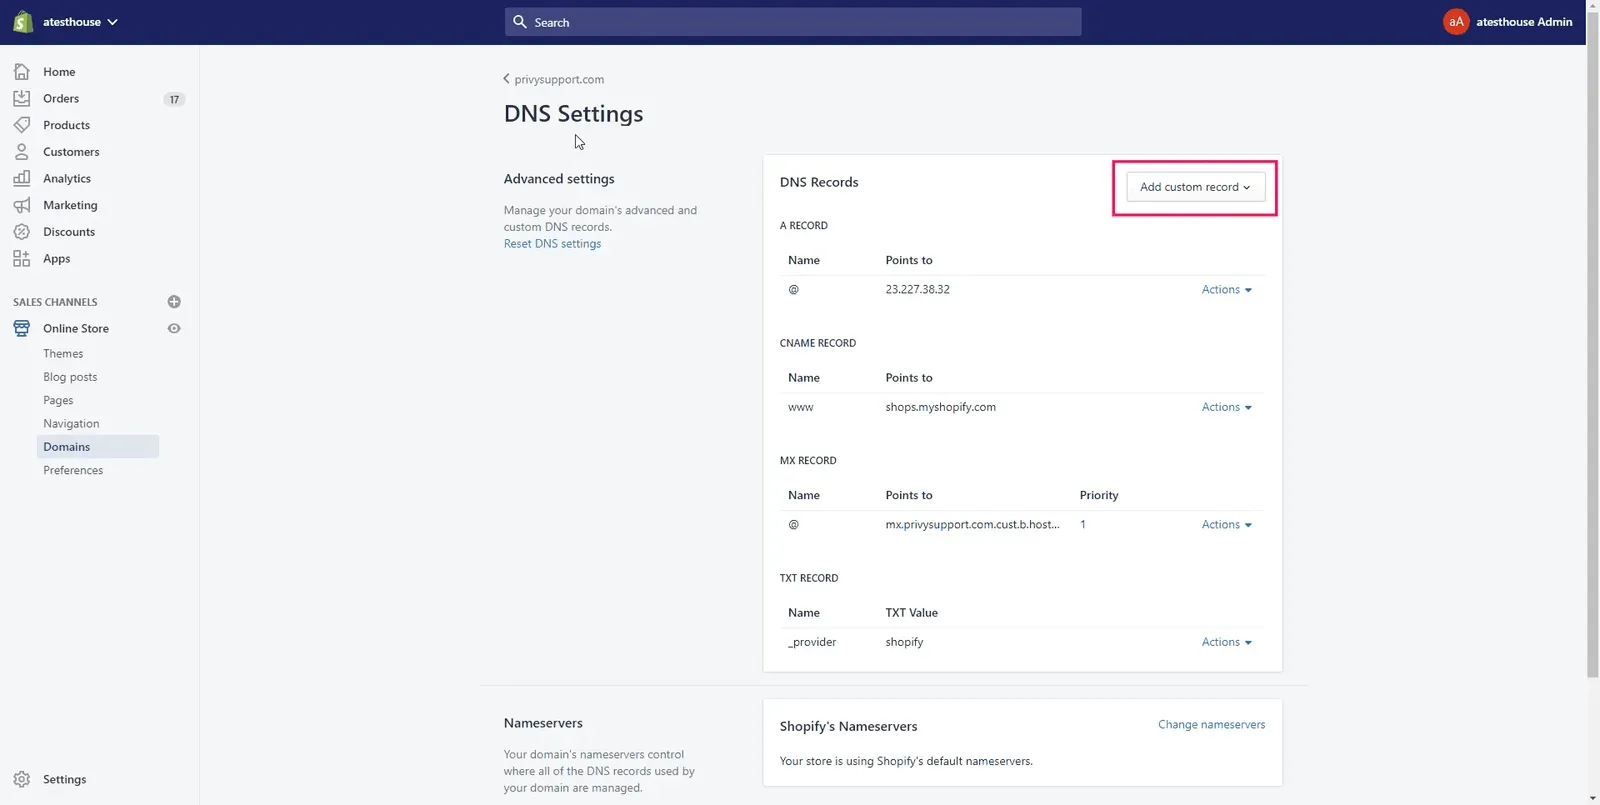Open Analytics in the sidebar
This screenshot has height=805, width=1600.
[x=67, y=178]
